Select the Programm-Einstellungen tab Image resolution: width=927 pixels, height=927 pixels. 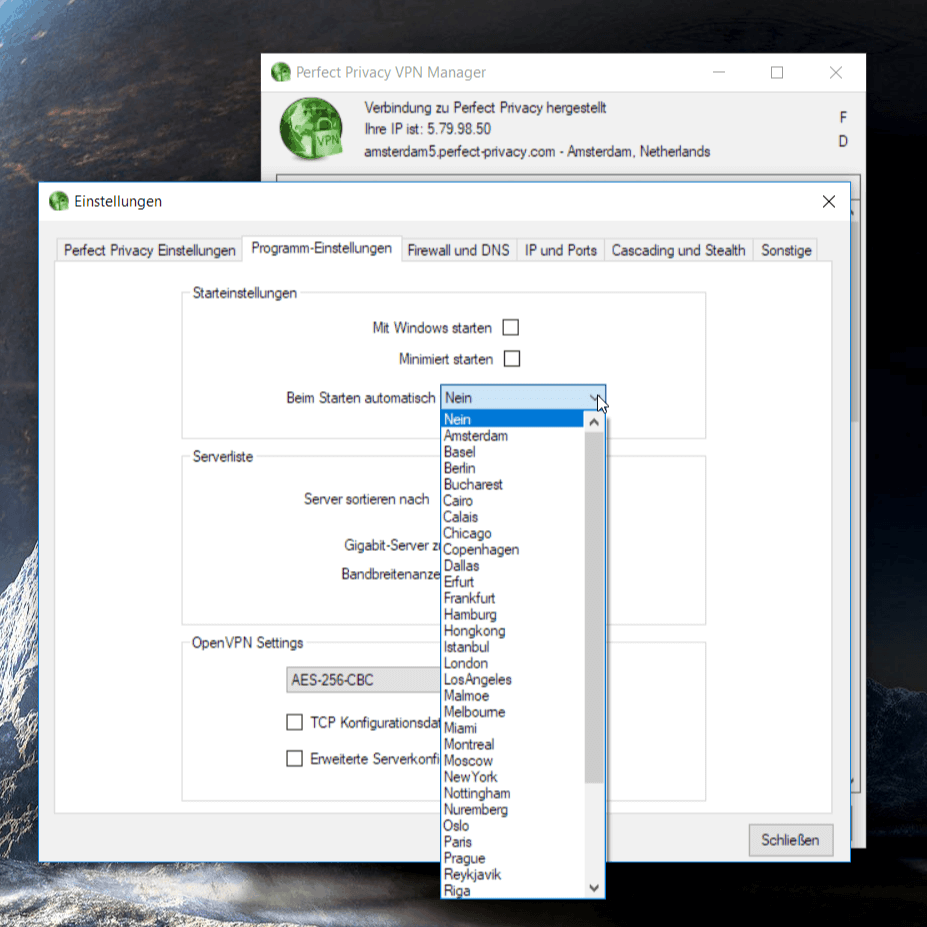[322, 248]
